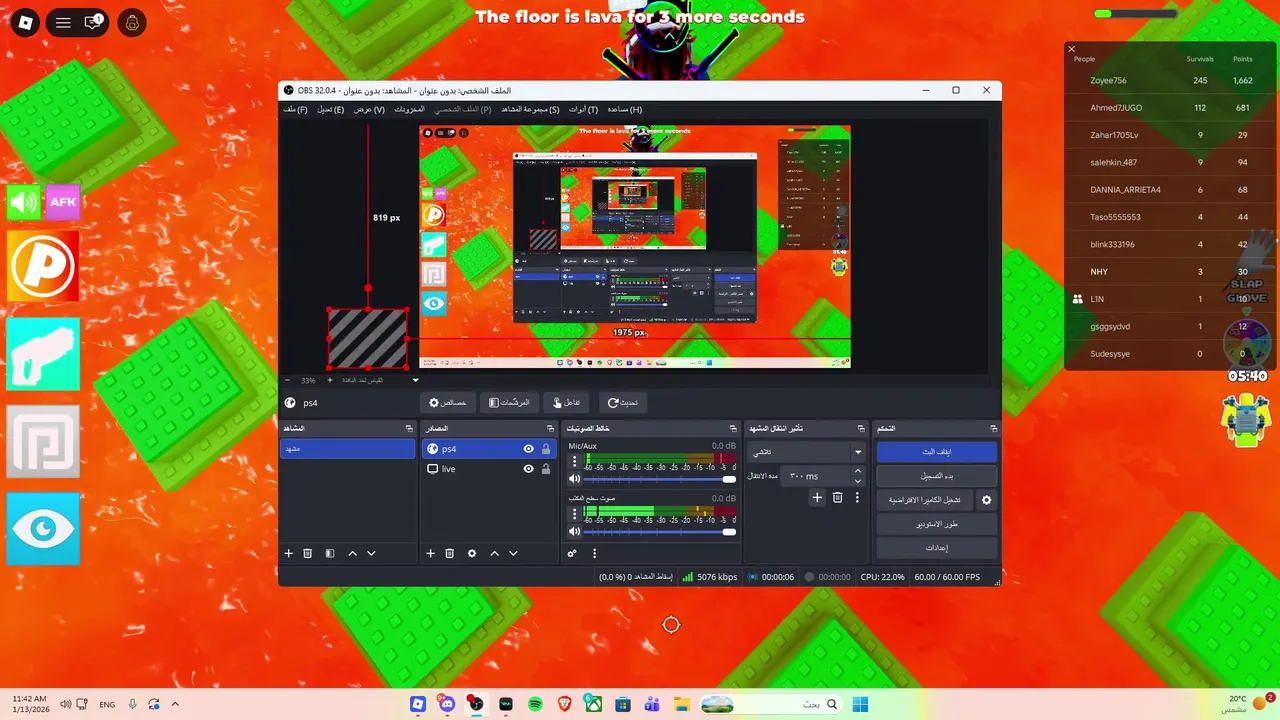Open the orange P points shop icon
The width and height of the screenshot is (1280, 720).
tap(43, 266)
